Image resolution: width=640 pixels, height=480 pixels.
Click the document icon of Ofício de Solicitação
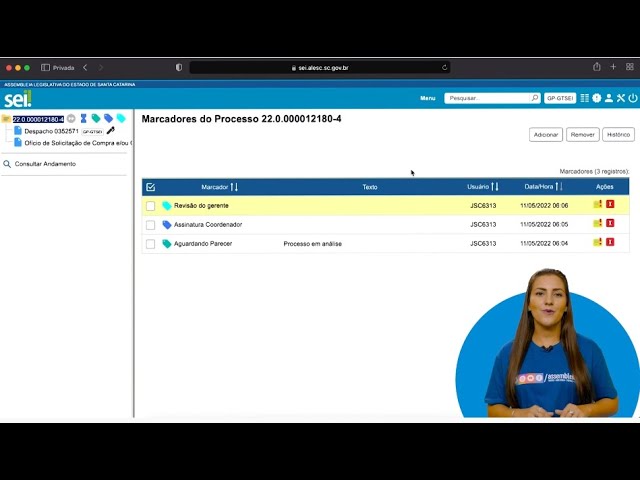18,142
